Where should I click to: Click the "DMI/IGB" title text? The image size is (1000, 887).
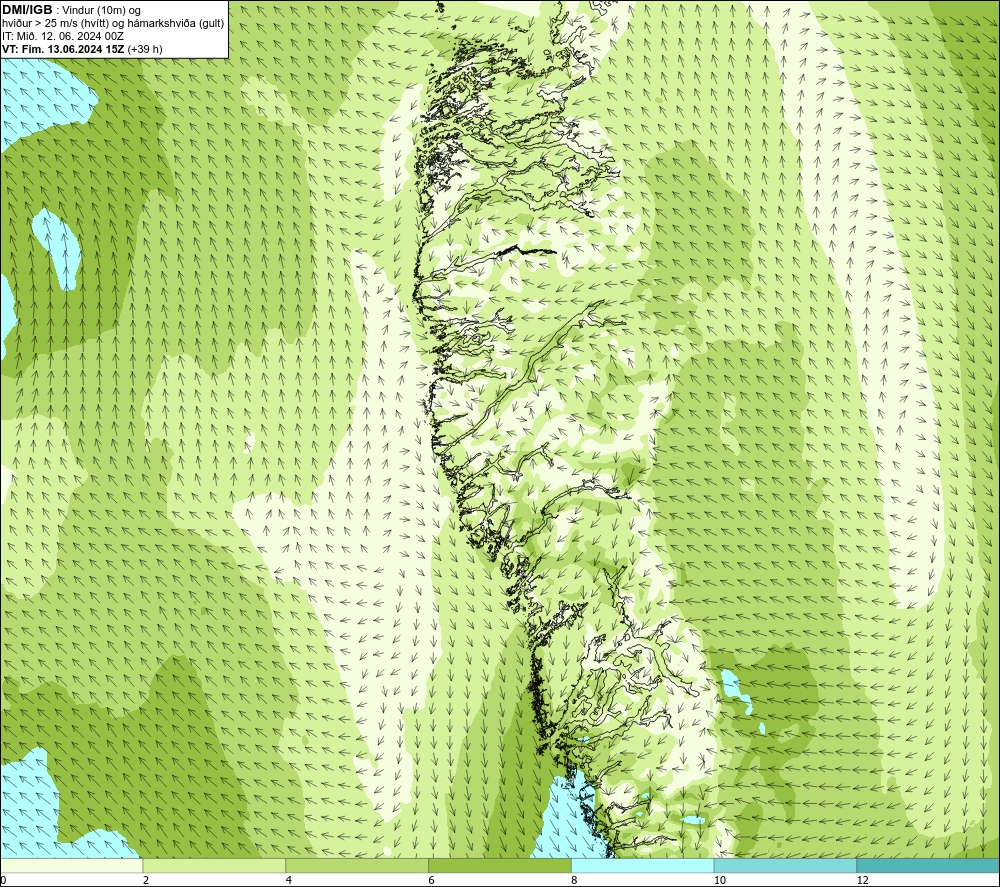(x=27, y=10)
